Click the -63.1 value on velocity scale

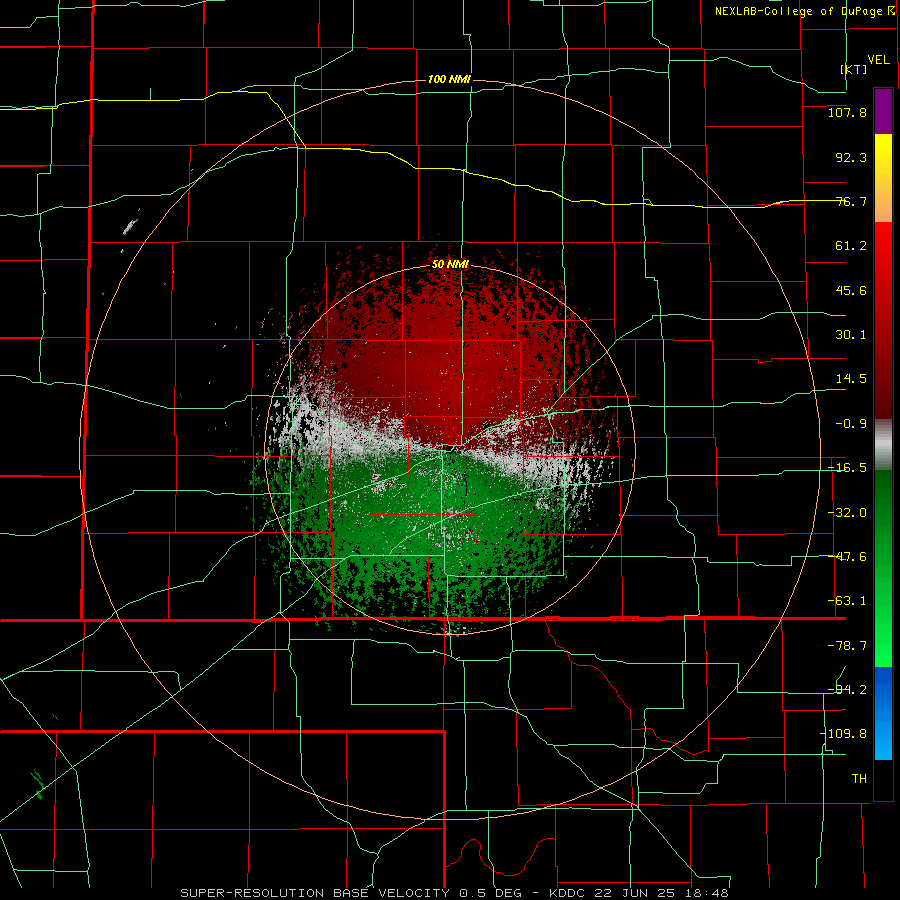click(847, 602)
